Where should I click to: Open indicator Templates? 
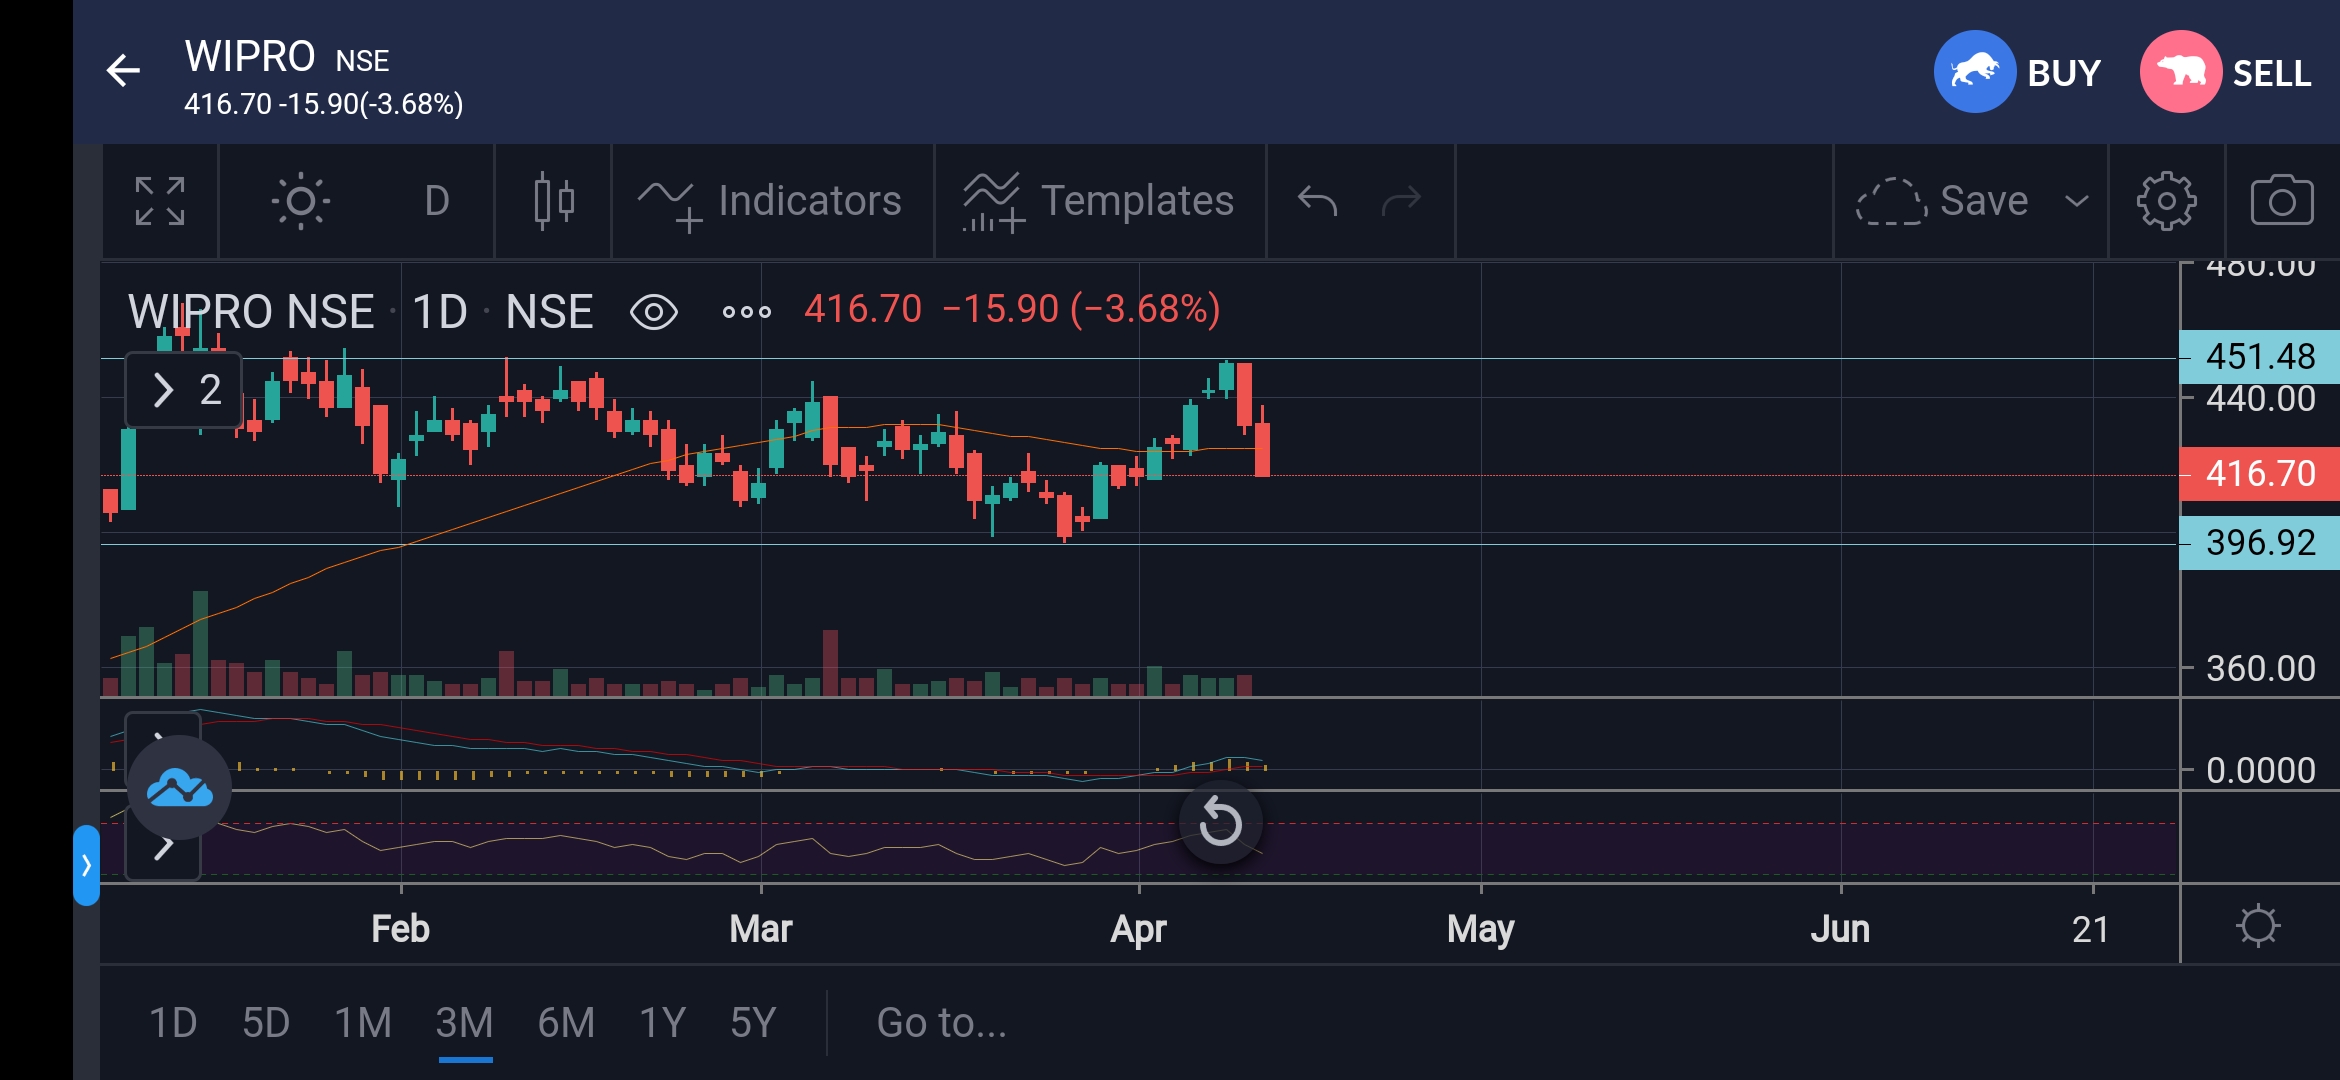coord(1098,201)
